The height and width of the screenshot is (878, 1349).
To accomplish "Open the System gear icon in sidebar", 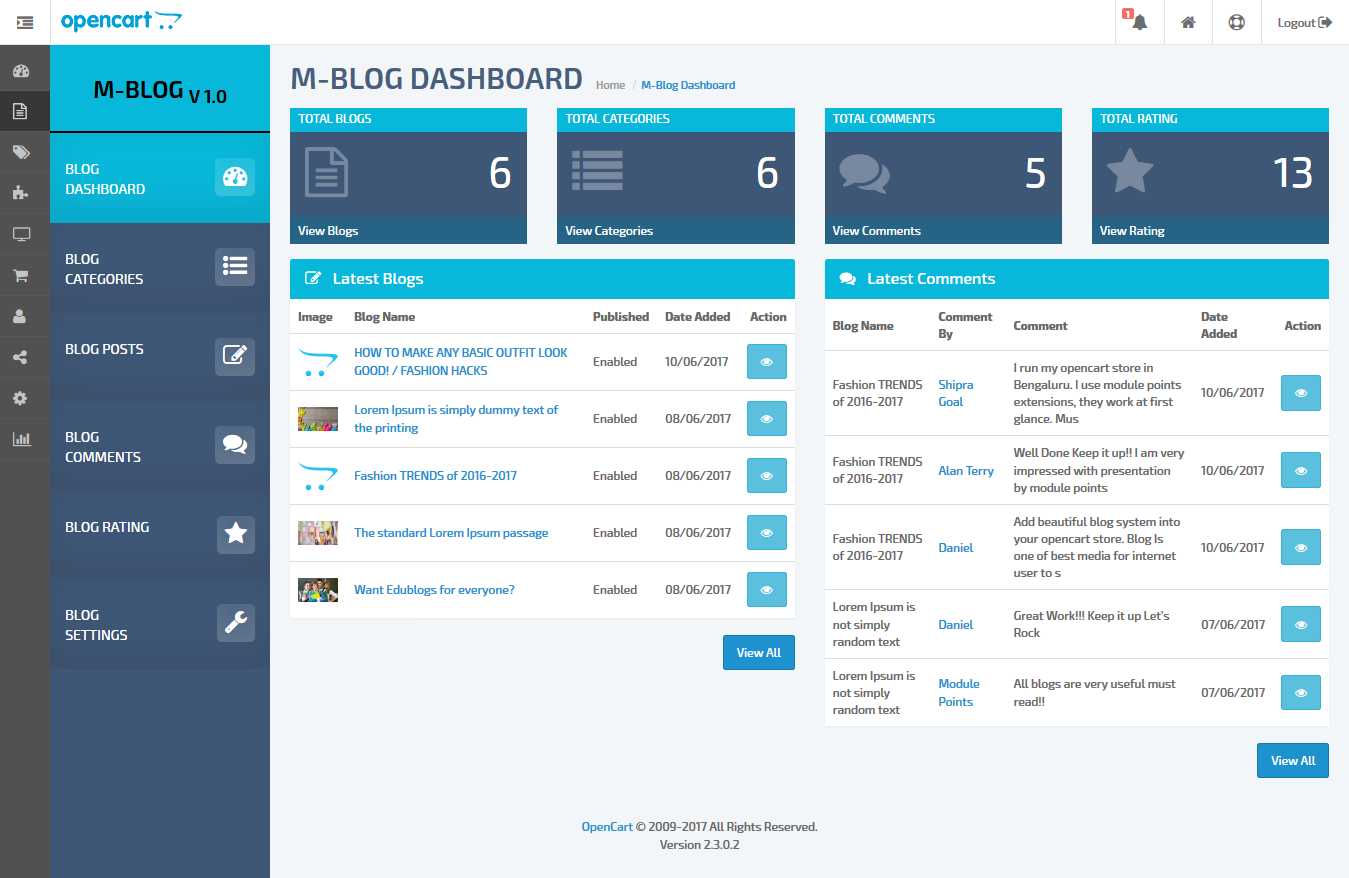I will 20,398.
